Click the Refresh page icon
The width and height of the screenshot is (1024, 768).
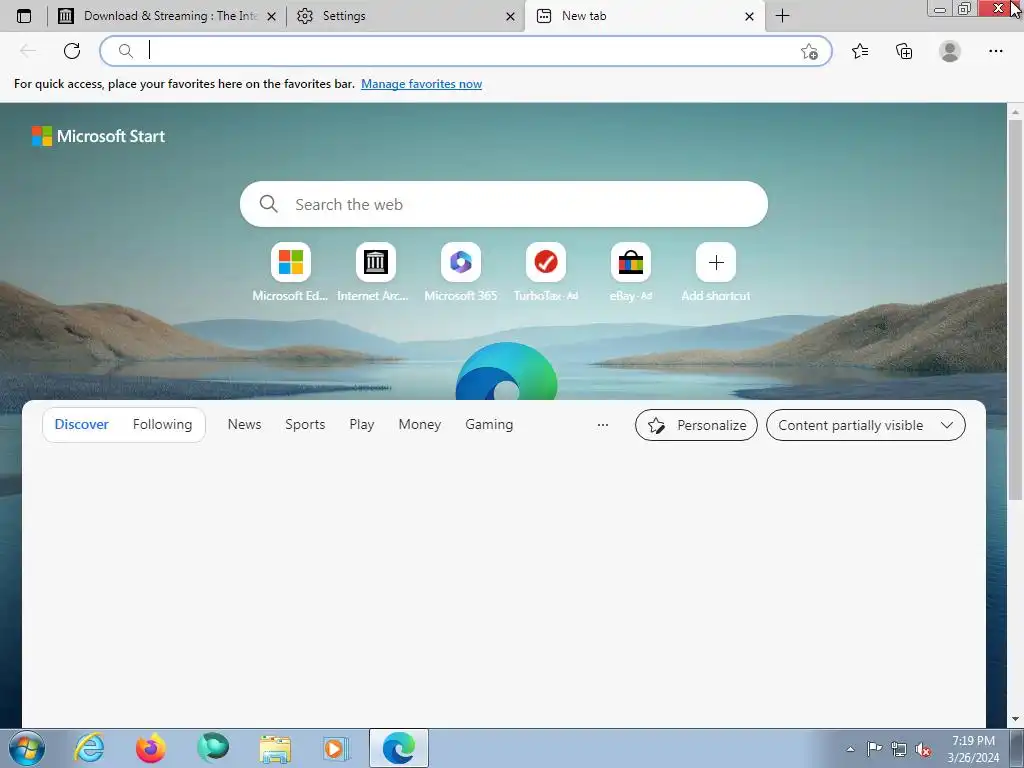pos(72,51)
